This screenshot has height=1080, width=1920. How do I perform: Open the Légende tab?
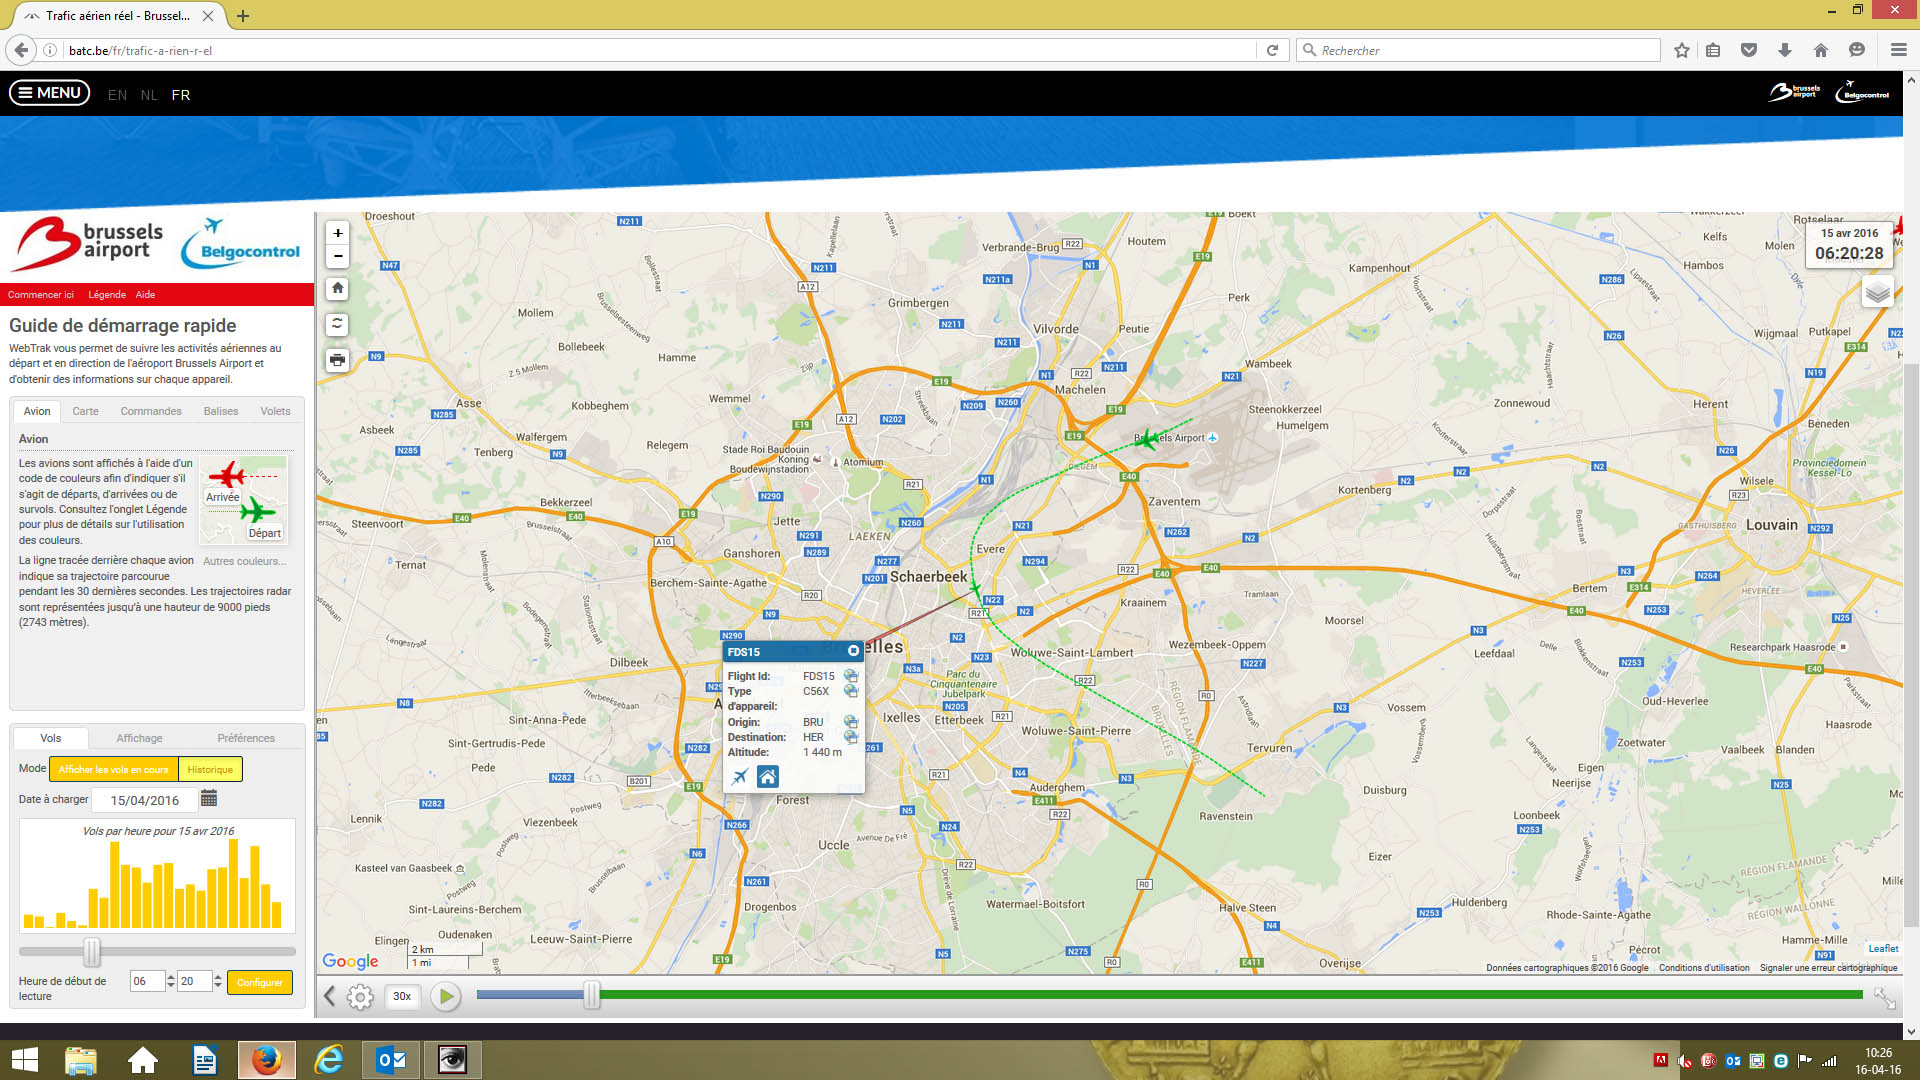(107, 295)
